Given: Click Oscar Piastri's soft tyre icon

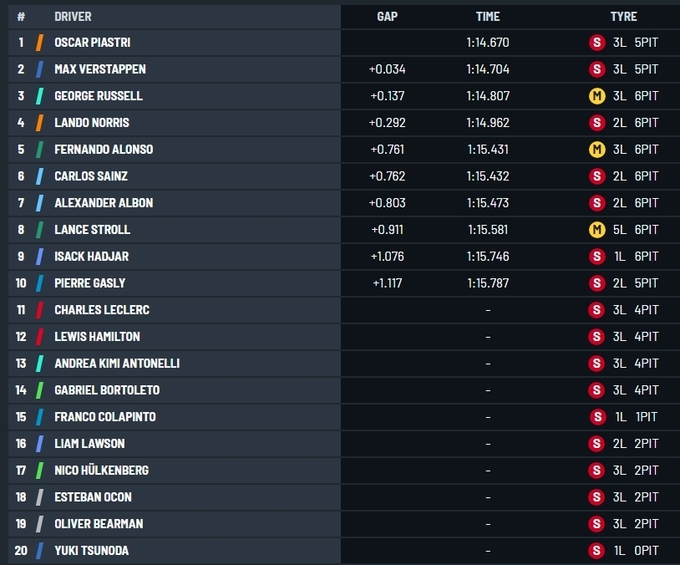Looking at the screenshot, I should 597,43.
